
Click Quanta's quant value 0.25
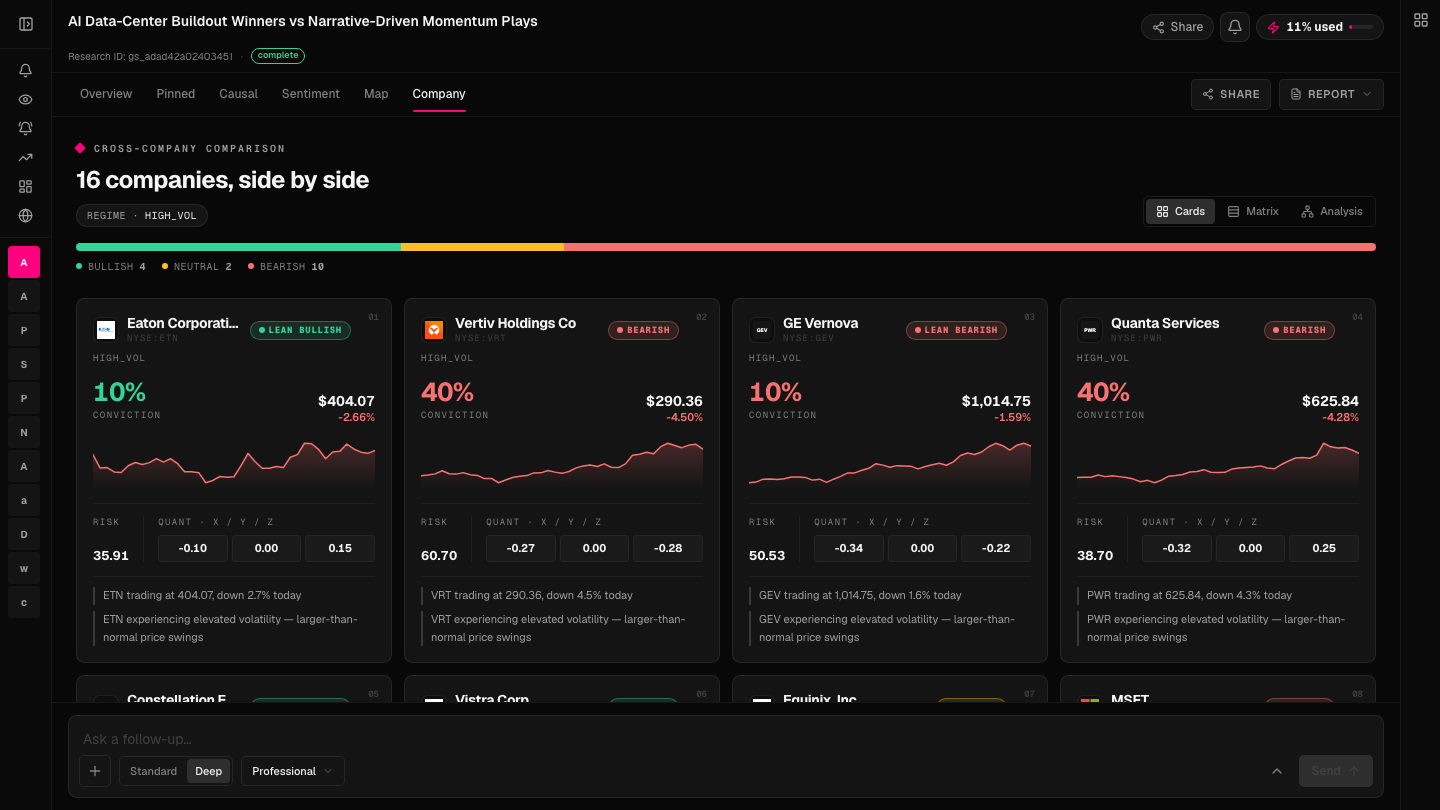pos(1324,548)
